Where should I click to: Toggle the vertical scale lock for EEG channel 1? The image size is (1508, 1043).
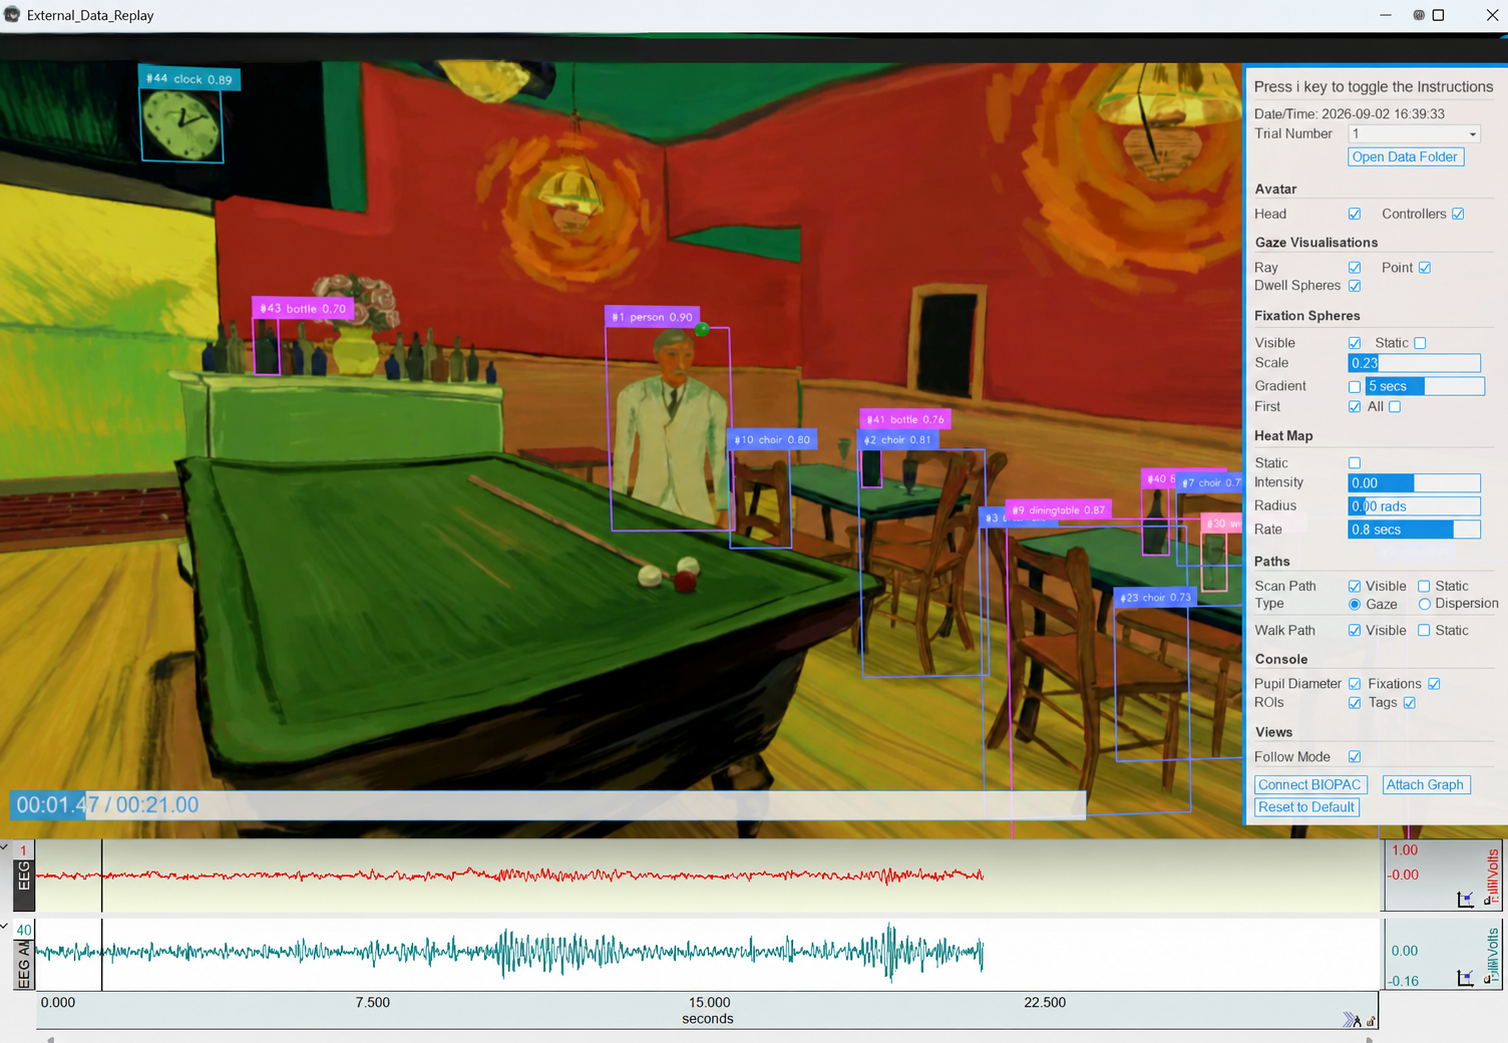pos(1485,900)
